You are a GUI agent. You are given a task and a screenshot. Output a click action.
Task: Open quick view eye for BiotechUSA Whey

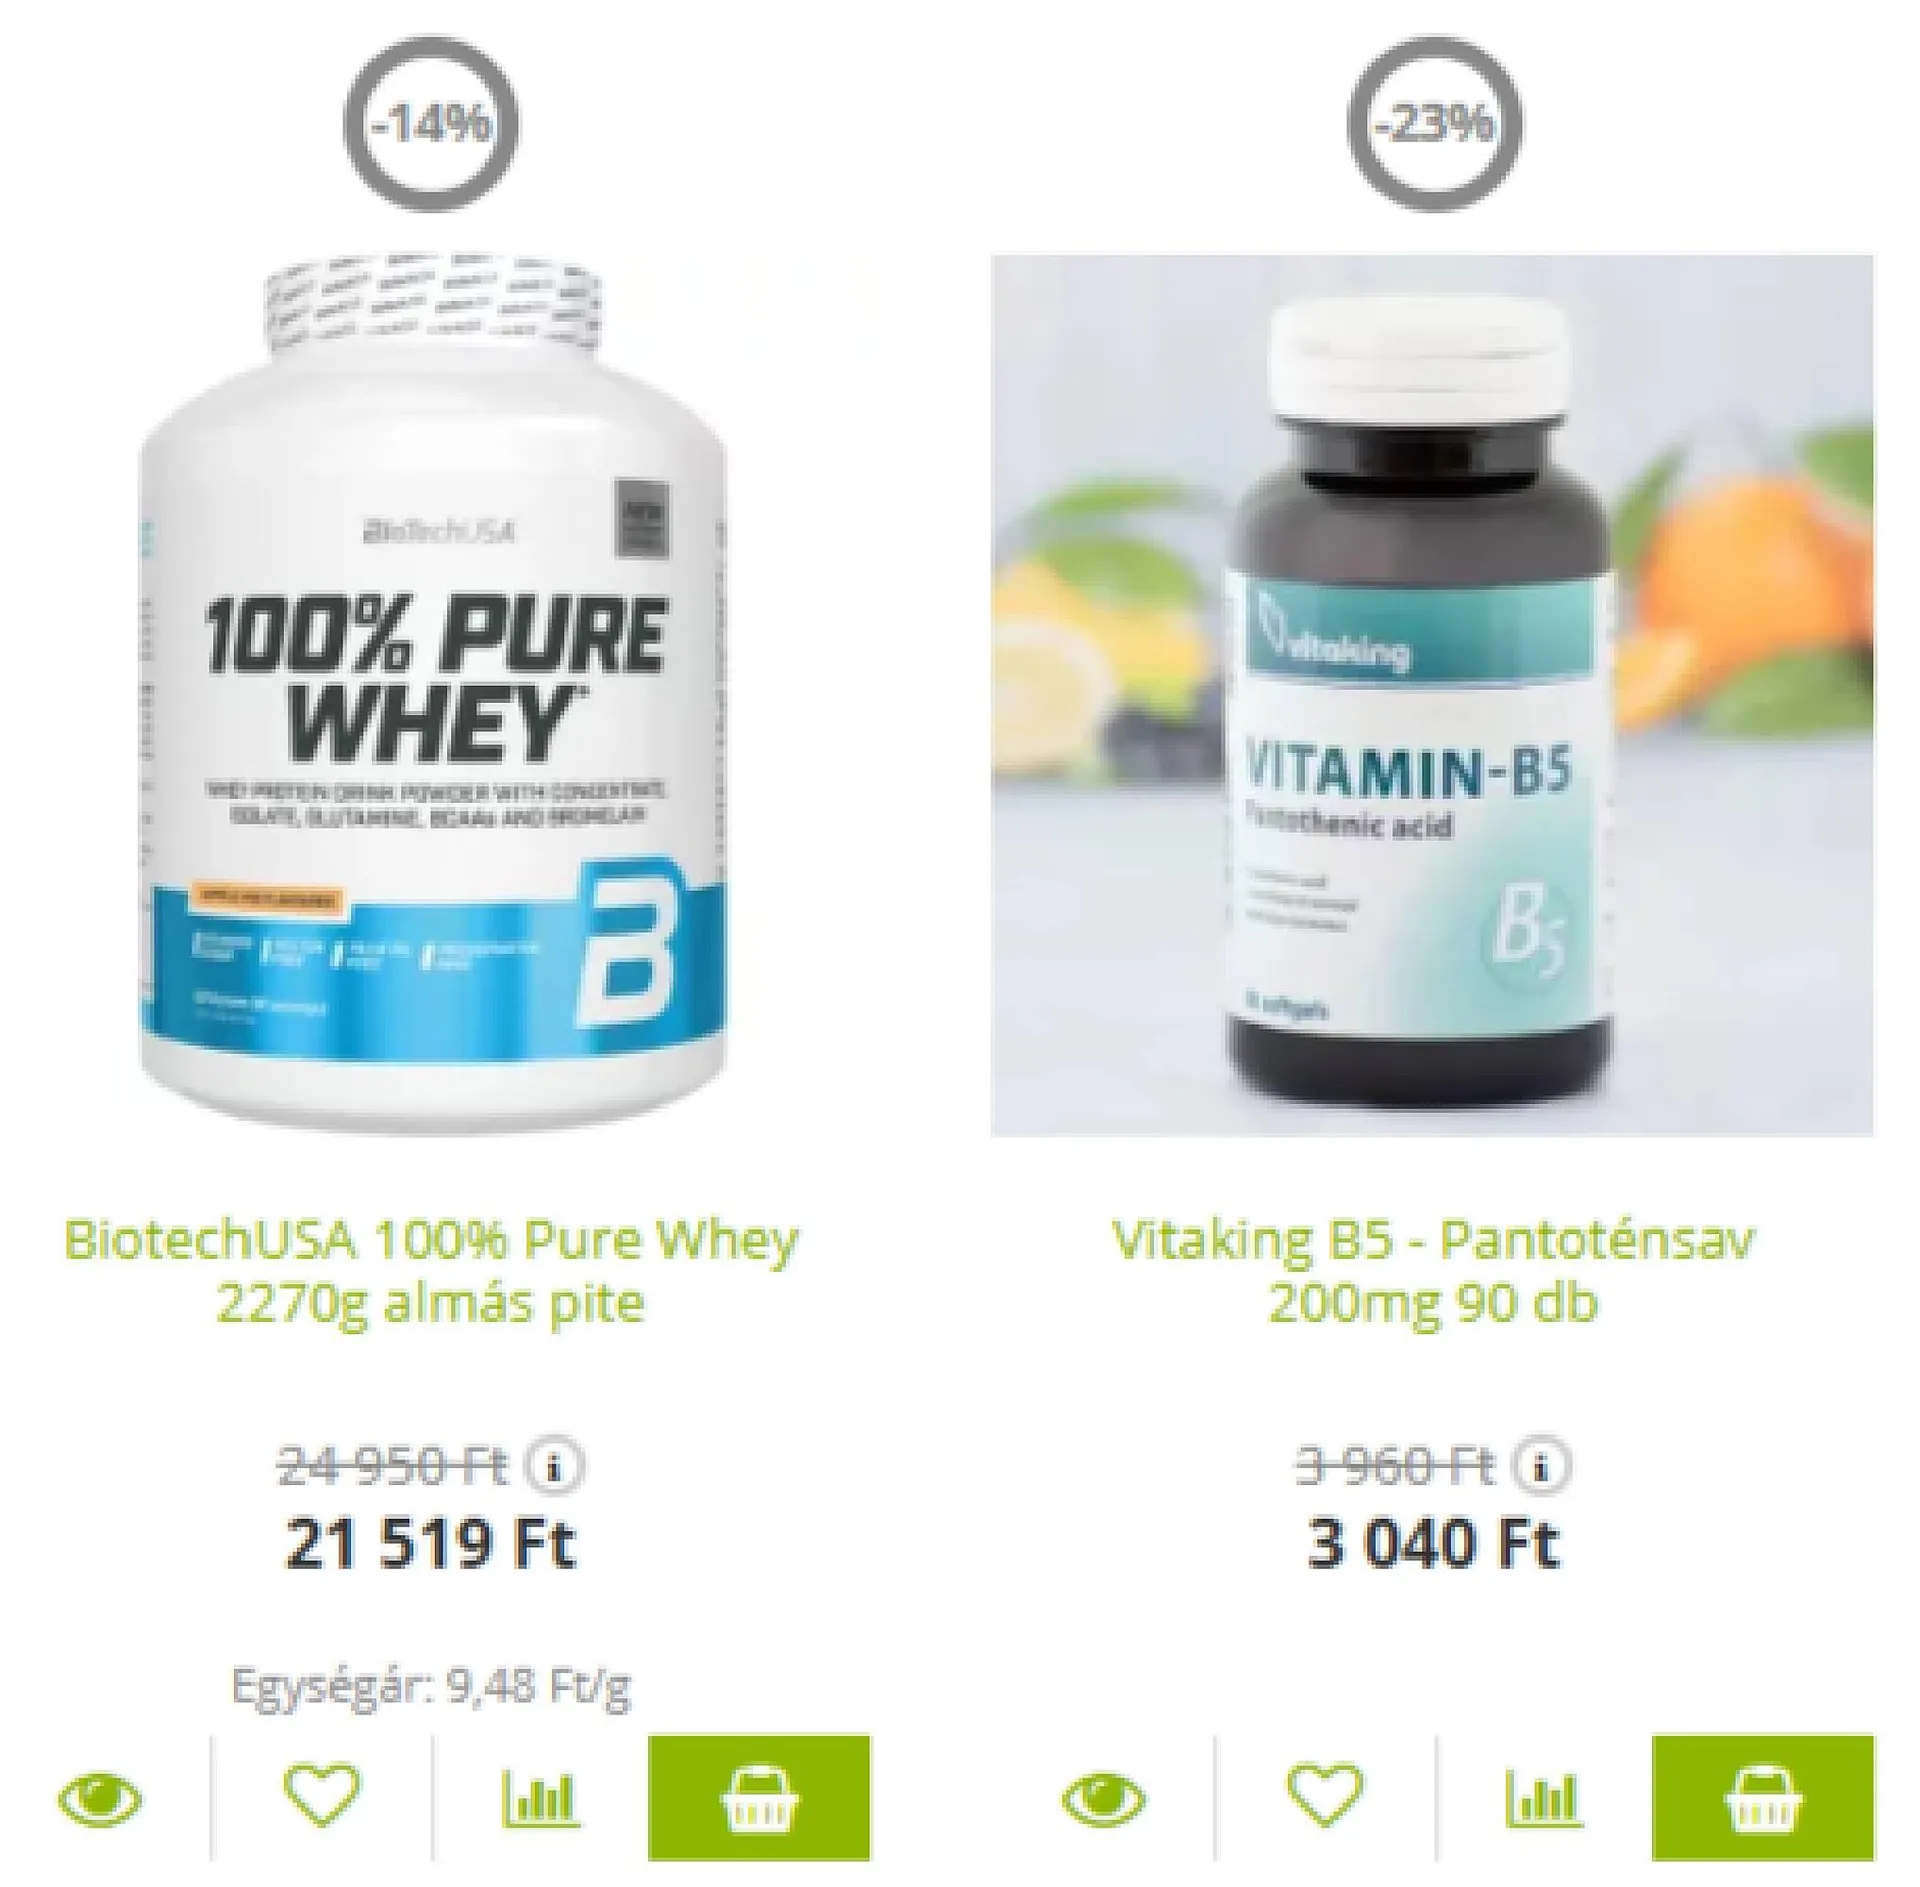(x=100, y=1799)
